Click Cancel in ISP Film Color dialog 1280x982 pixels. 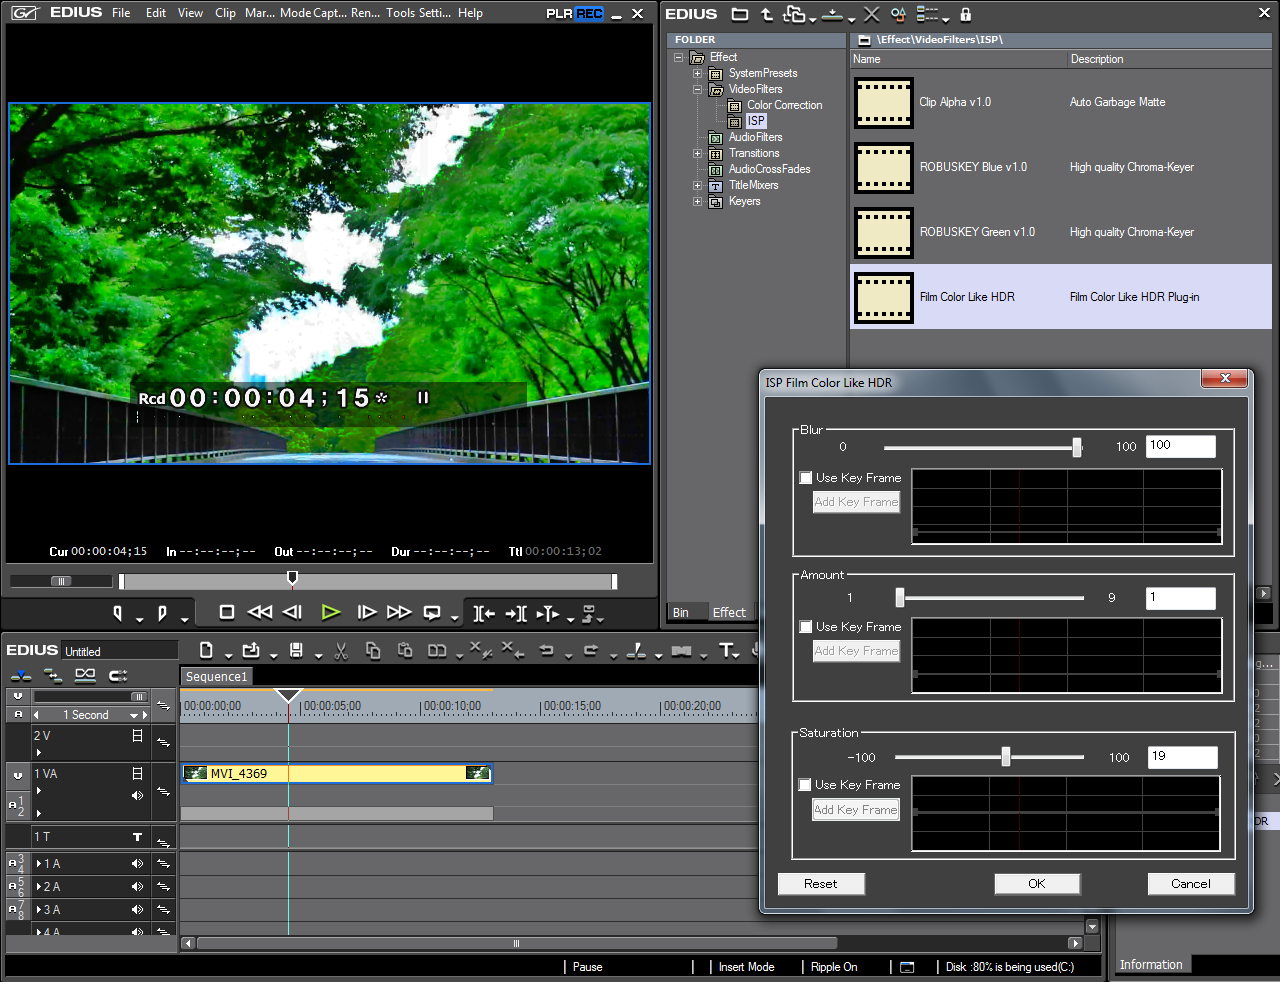[x=1191, y=884]
